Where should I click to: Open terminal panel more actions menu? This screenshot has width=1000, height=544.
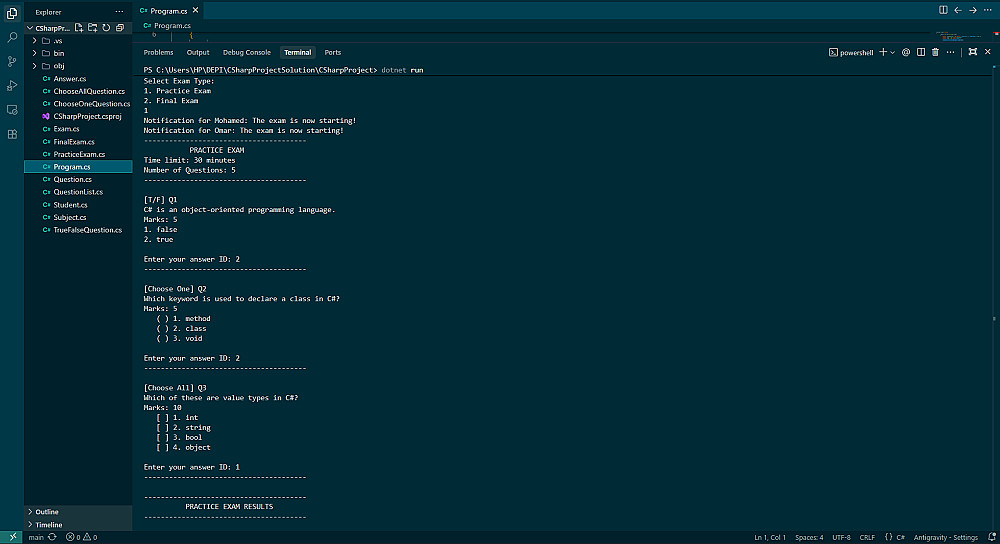tap(950, 52)
